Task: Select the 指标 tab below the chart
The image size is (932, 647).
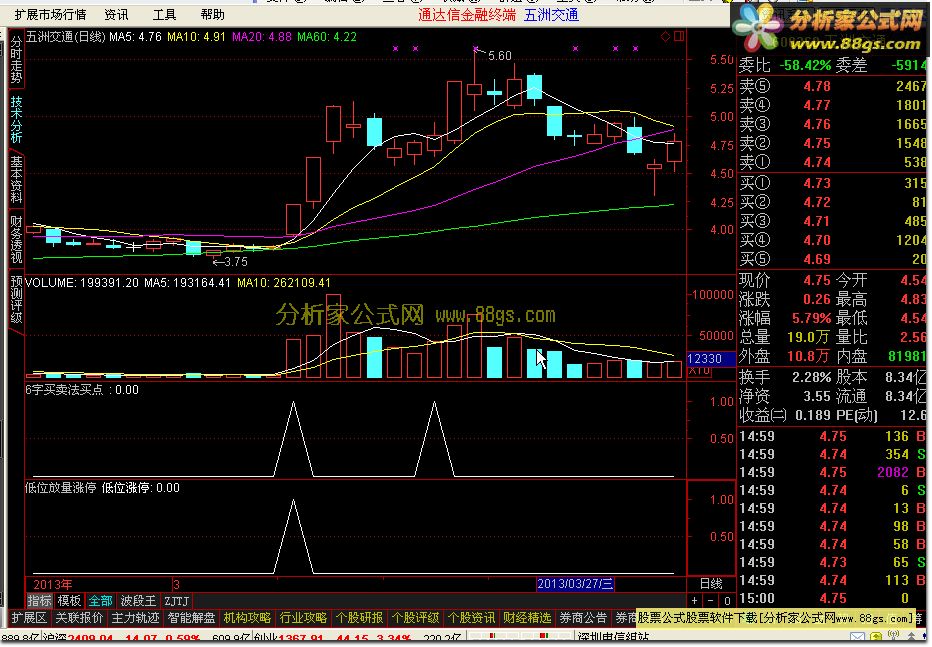Action: tap(39, 601)
